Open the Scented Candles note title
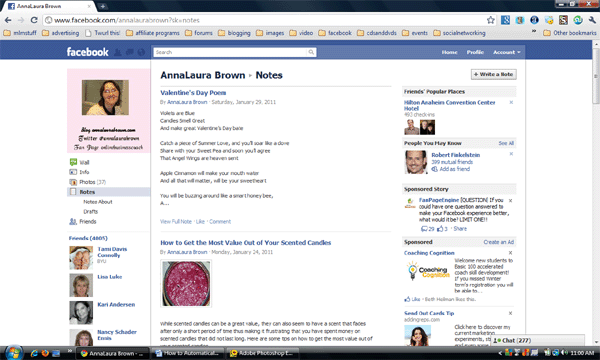 point(246,243)
